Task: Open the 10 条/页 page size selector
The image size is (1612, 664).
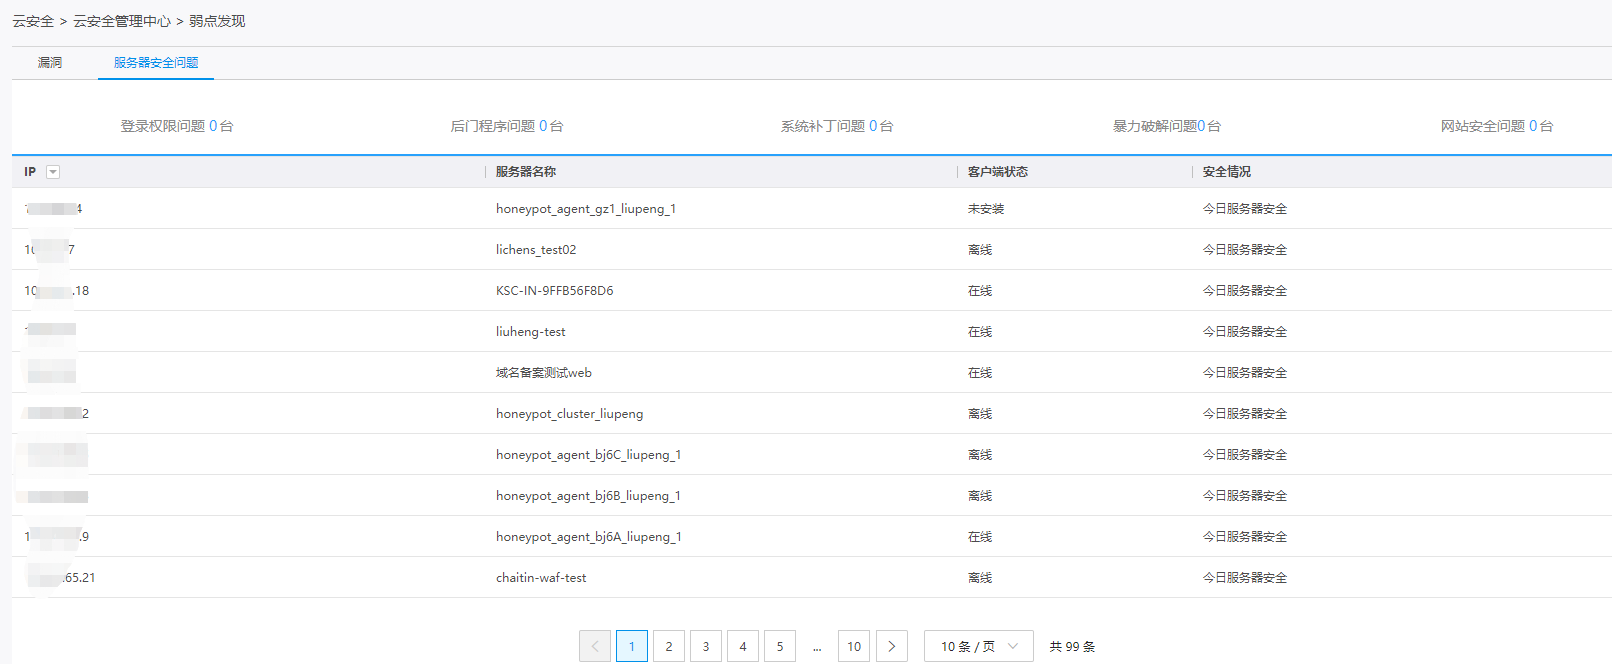Action: (978, 646)
